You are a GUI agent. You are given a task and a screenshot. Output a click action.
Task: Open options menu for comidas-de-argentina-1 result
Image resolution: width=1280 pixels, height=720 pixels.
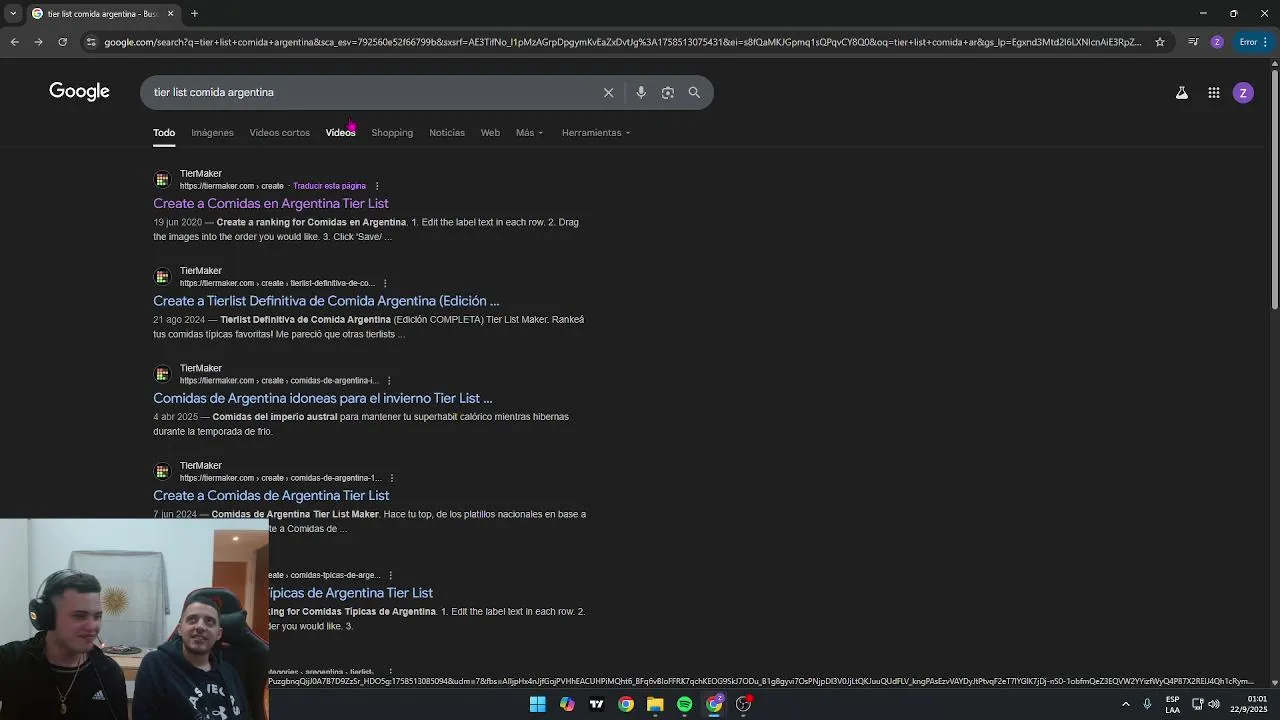pyautogui.click(x=392, y=478)
